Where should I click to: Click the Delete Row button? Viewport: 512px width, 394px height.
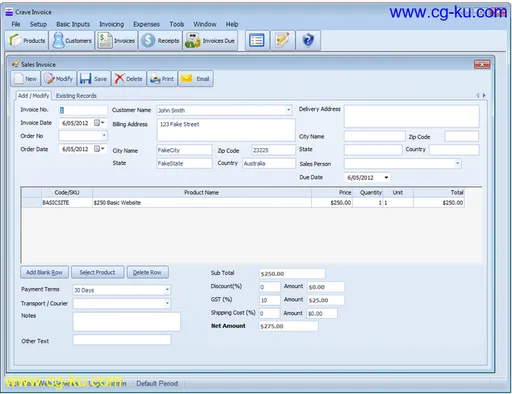click(147, 272)
